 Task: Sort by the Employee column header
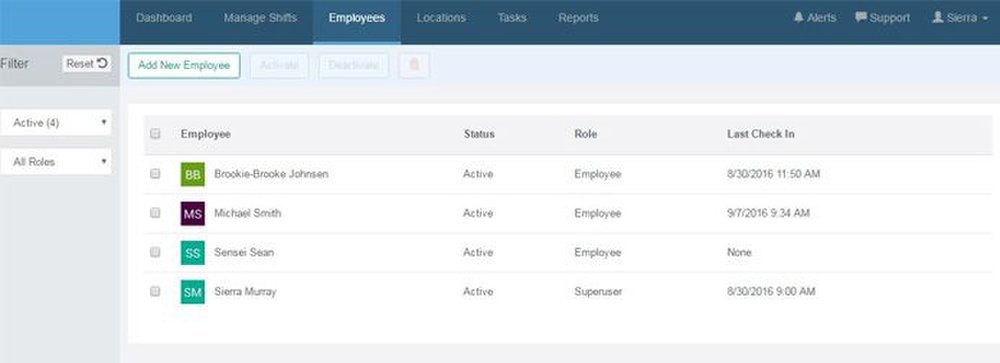coord(205,134)
